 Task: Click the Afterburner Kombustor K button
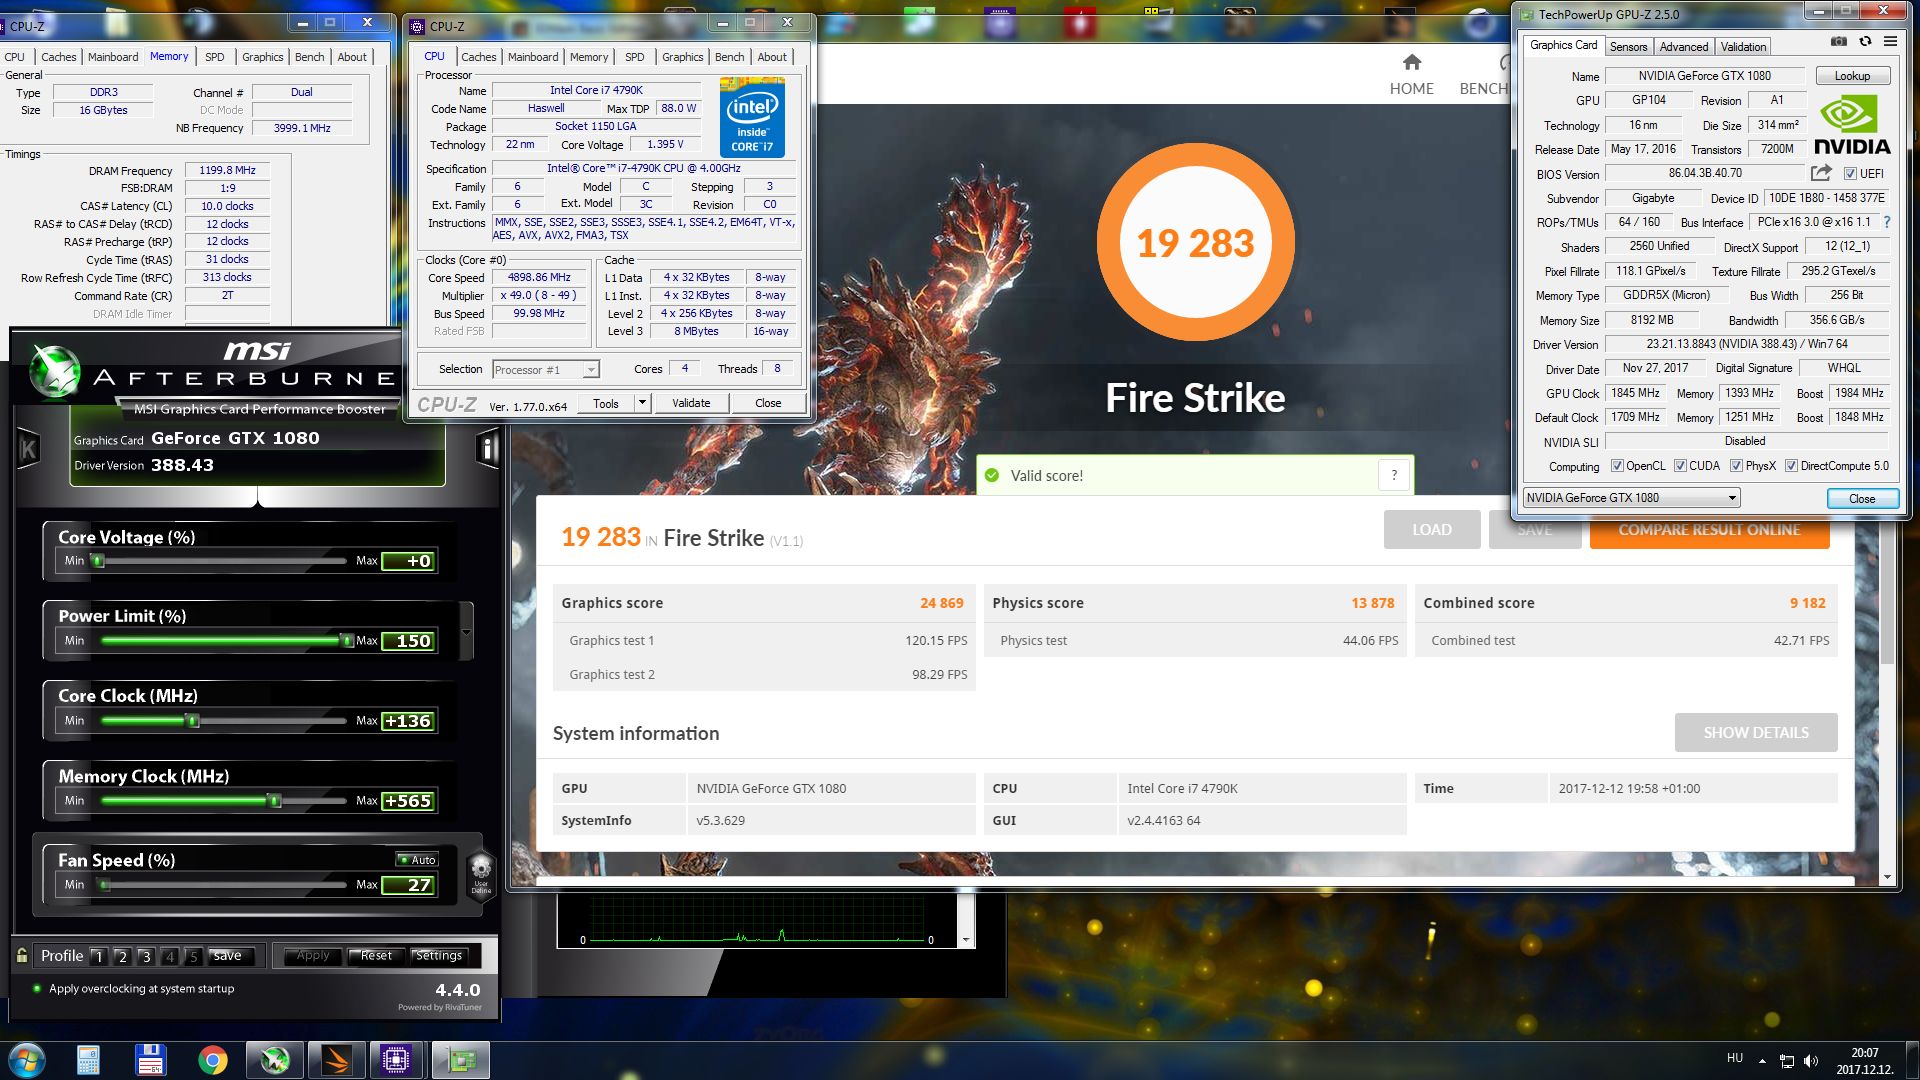pos(28,450)
